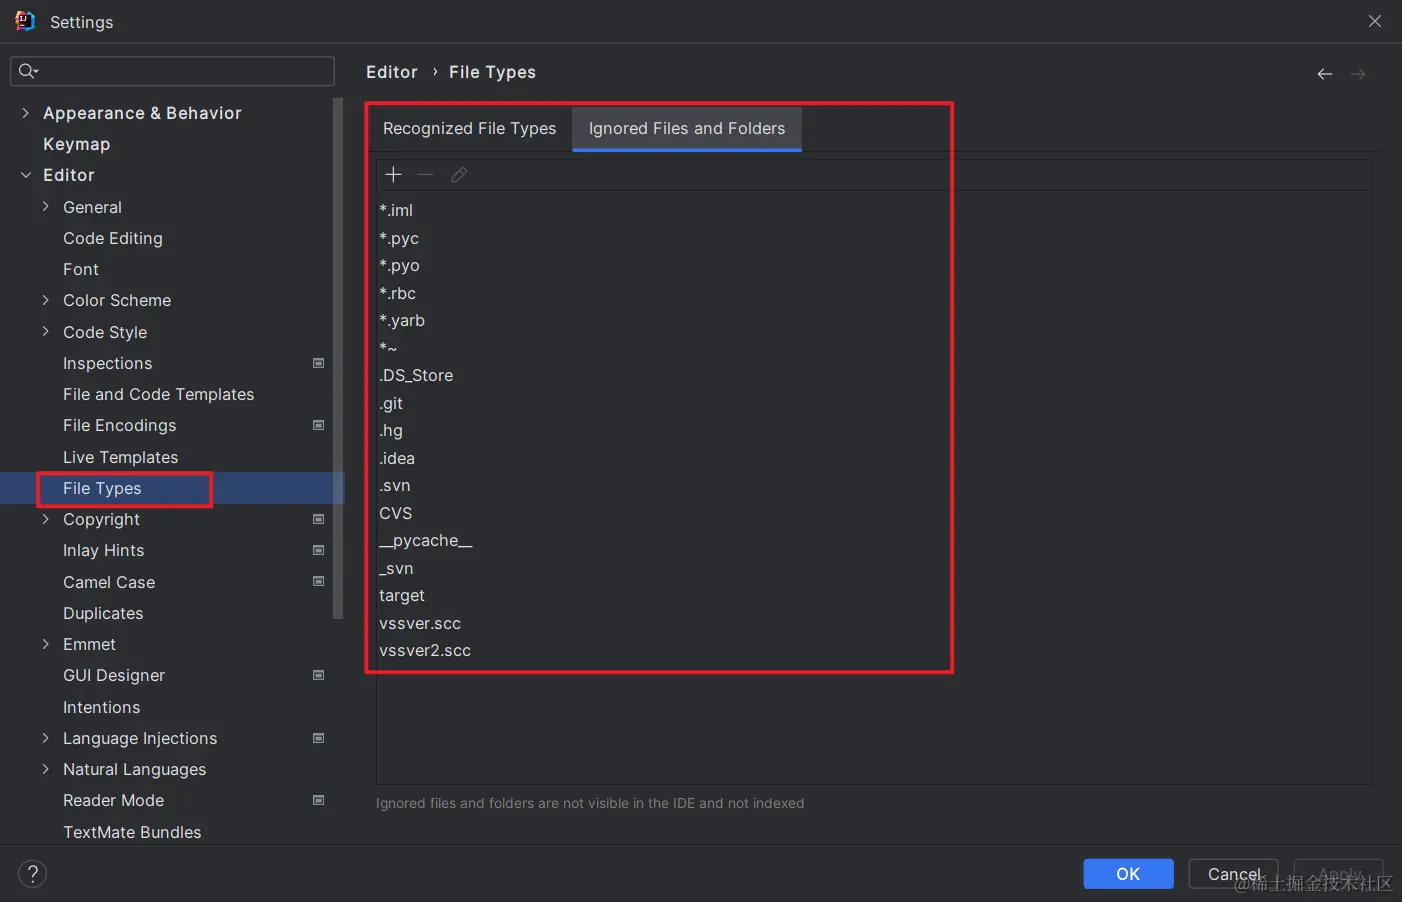
Task: Click the edit pencil icon
Action: click(x=459, y=175)
